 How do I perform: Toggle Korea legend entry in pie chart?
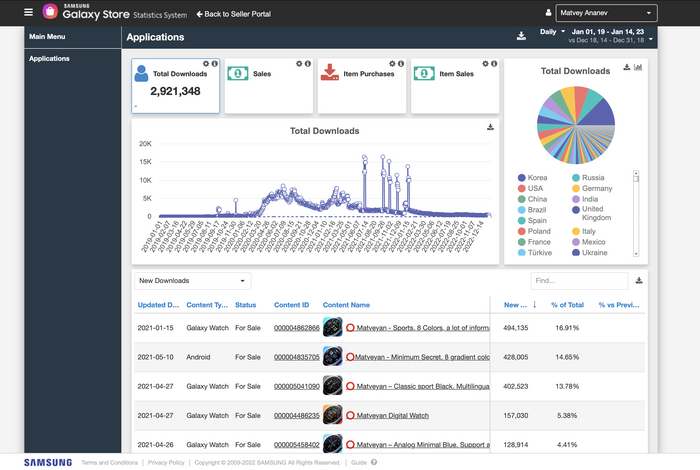pyautogui.click(x=533, y=178)
